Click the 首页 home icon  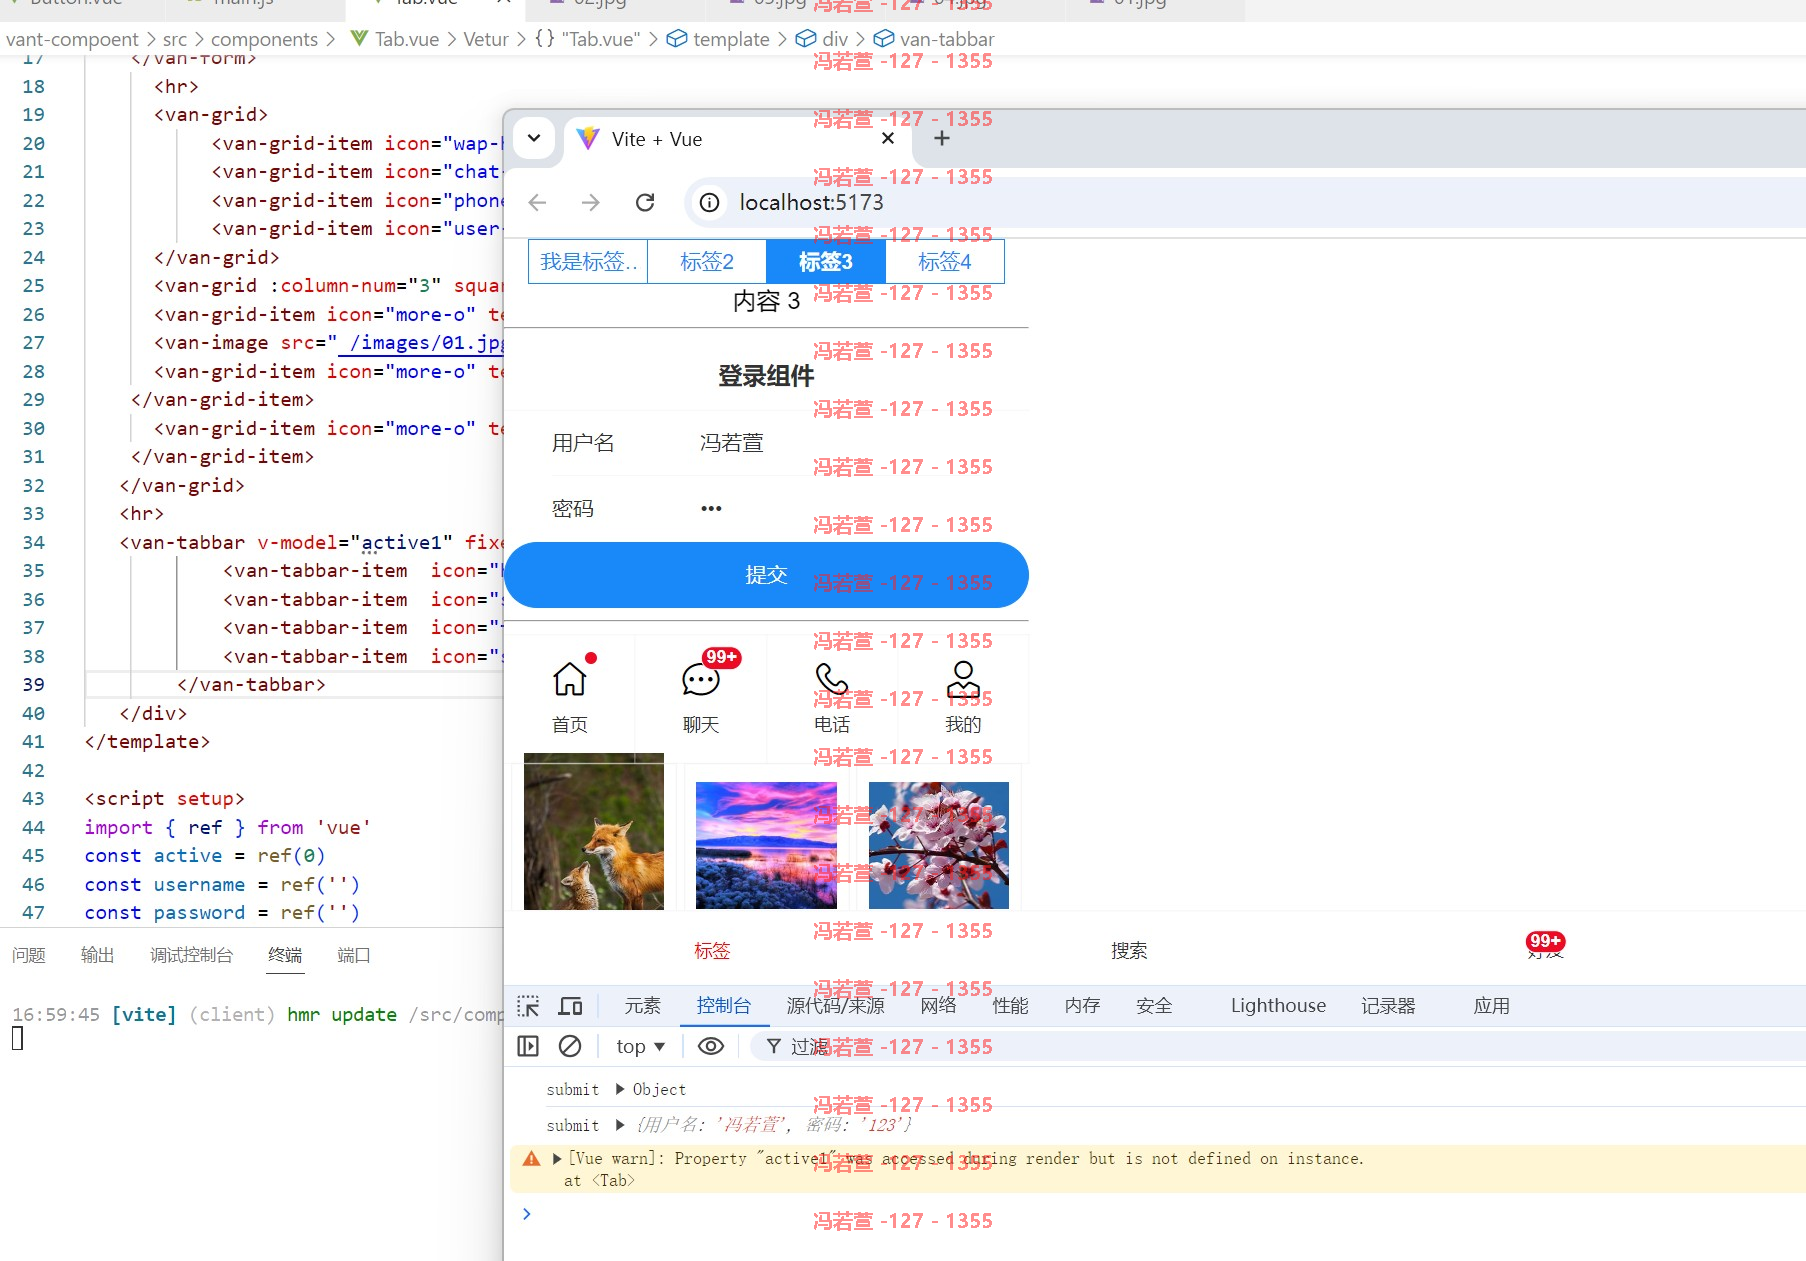click(x=570, y=679)
